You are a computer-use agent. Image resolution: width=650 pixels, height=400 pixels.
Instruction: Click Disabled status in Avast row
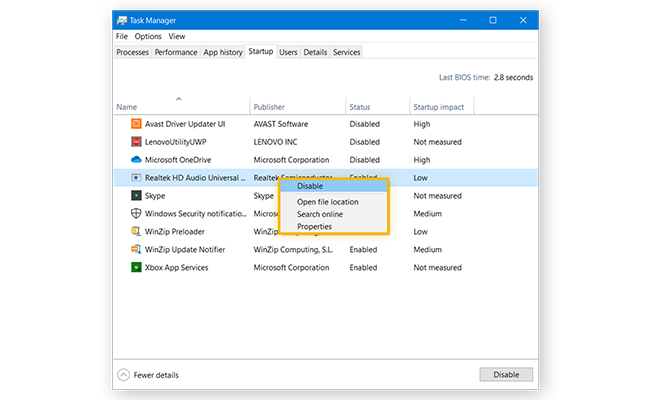364,124
